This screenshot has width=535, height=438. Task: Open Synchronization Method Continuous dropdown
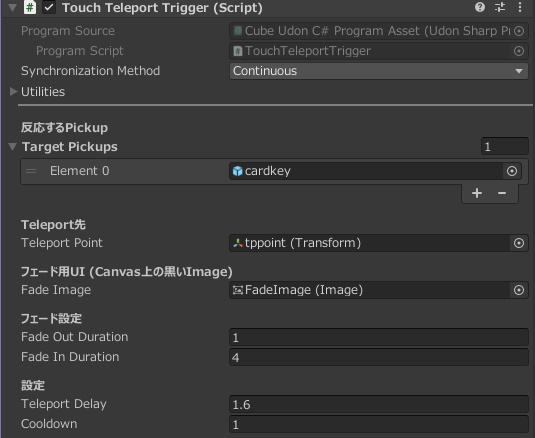point(379,71)
